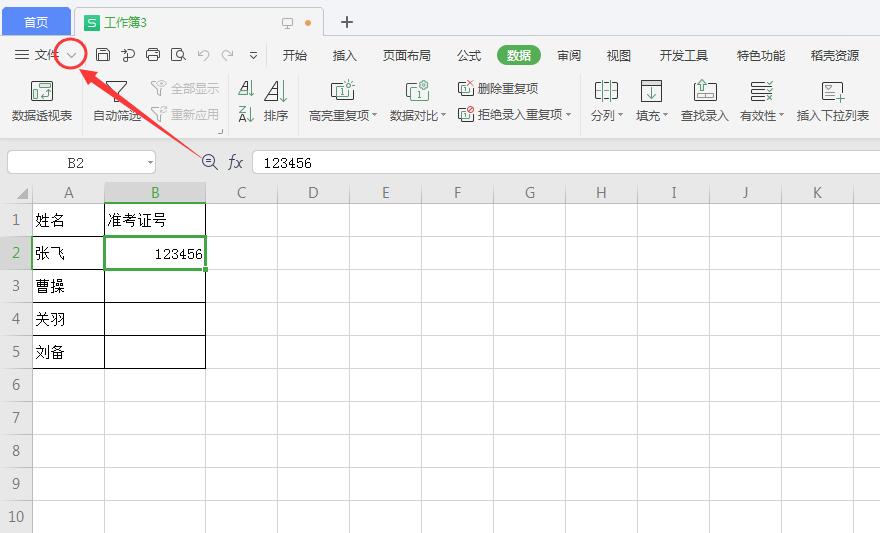880x533 pixels.
Task: Click cell containing 姓名
Action: coord(68,220)
